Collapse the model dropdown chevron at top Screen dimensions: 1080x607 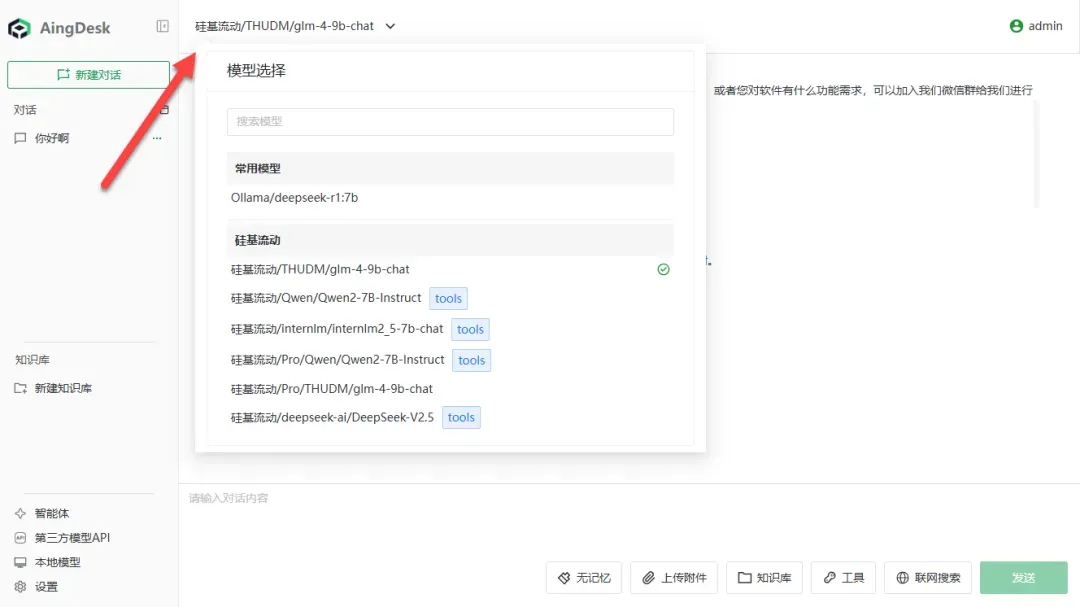point(390,26)
